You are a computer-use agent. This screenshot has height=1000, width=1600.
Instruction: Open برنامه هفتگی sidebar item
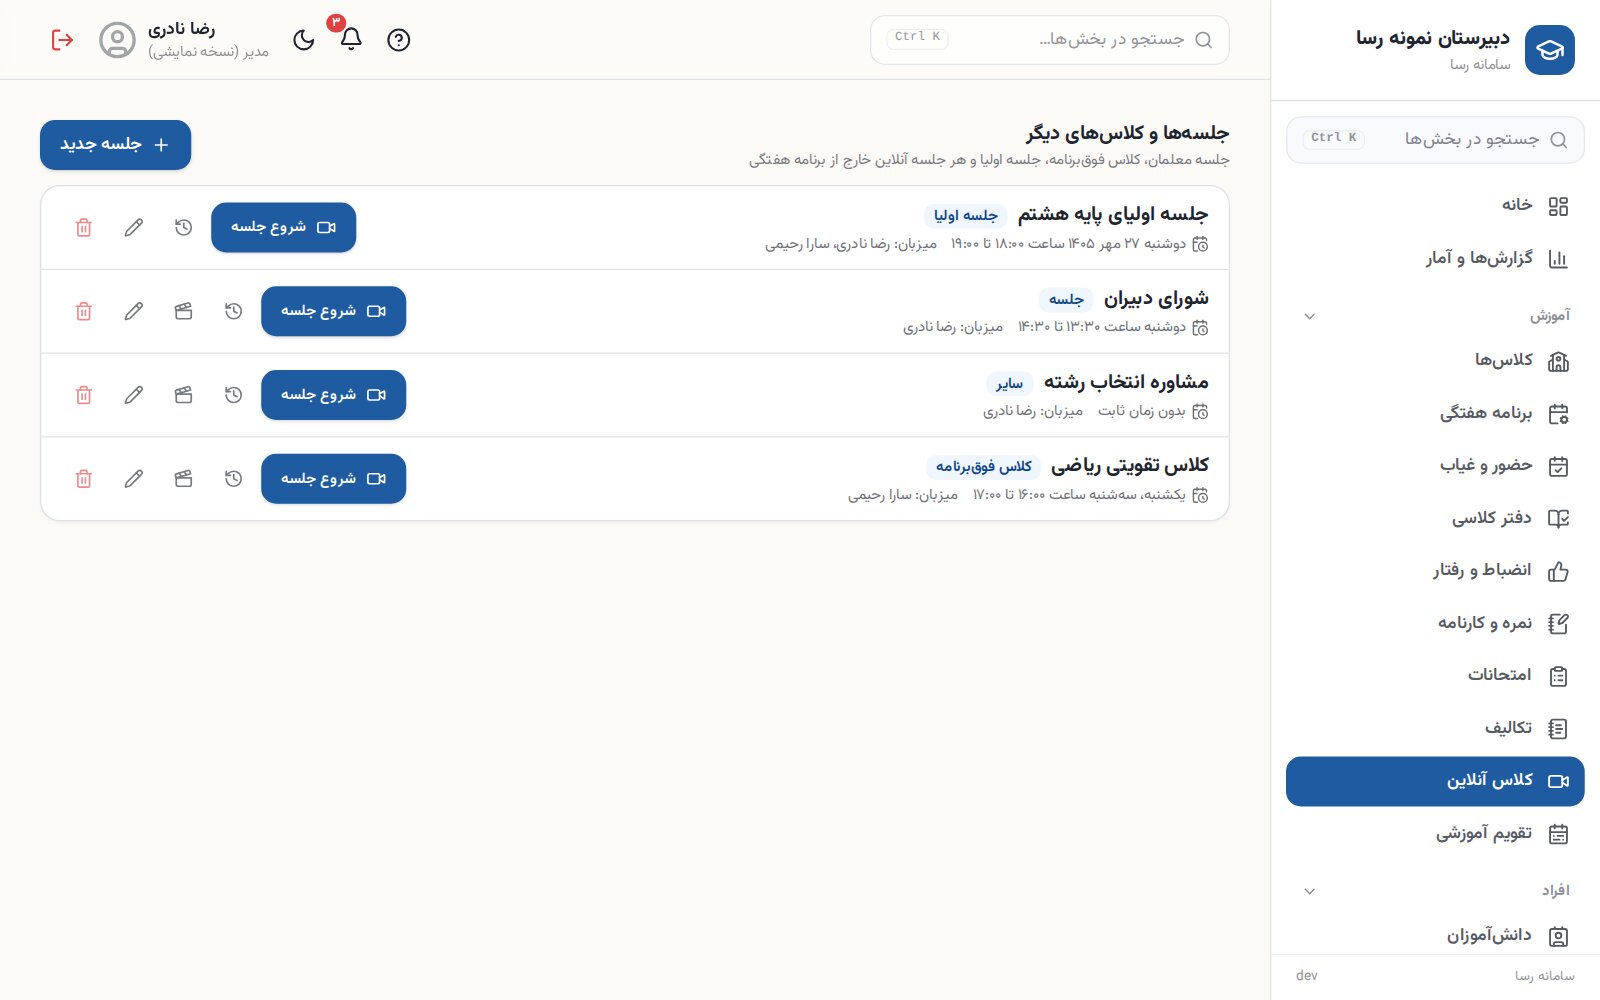pos(1435,414)
